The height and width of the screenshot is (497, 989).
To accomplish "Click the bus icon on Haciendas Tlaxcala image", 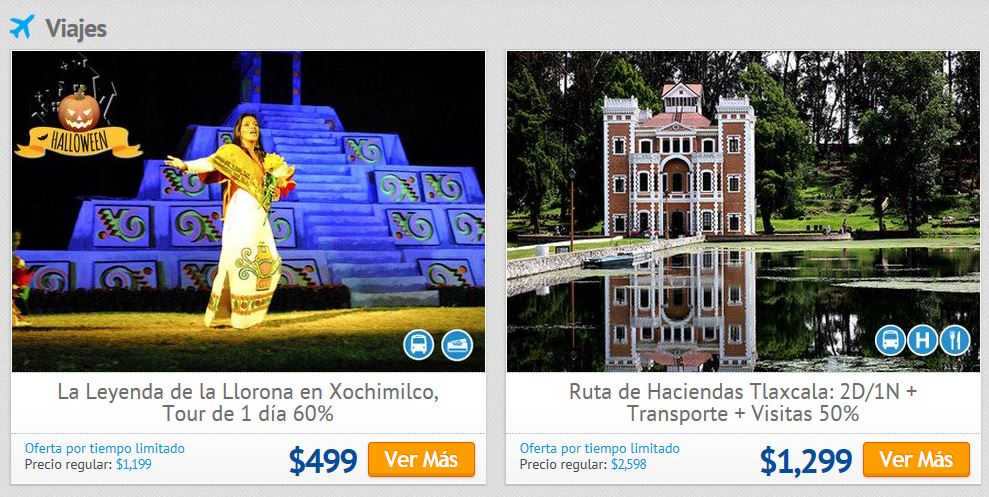I will [x=891, y=341].
